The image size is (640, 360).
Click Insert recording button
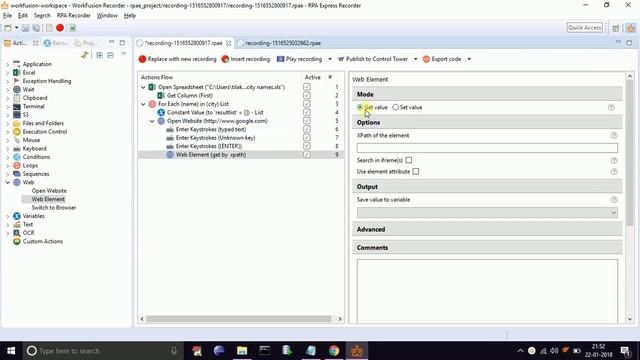(x=246, y=59)
